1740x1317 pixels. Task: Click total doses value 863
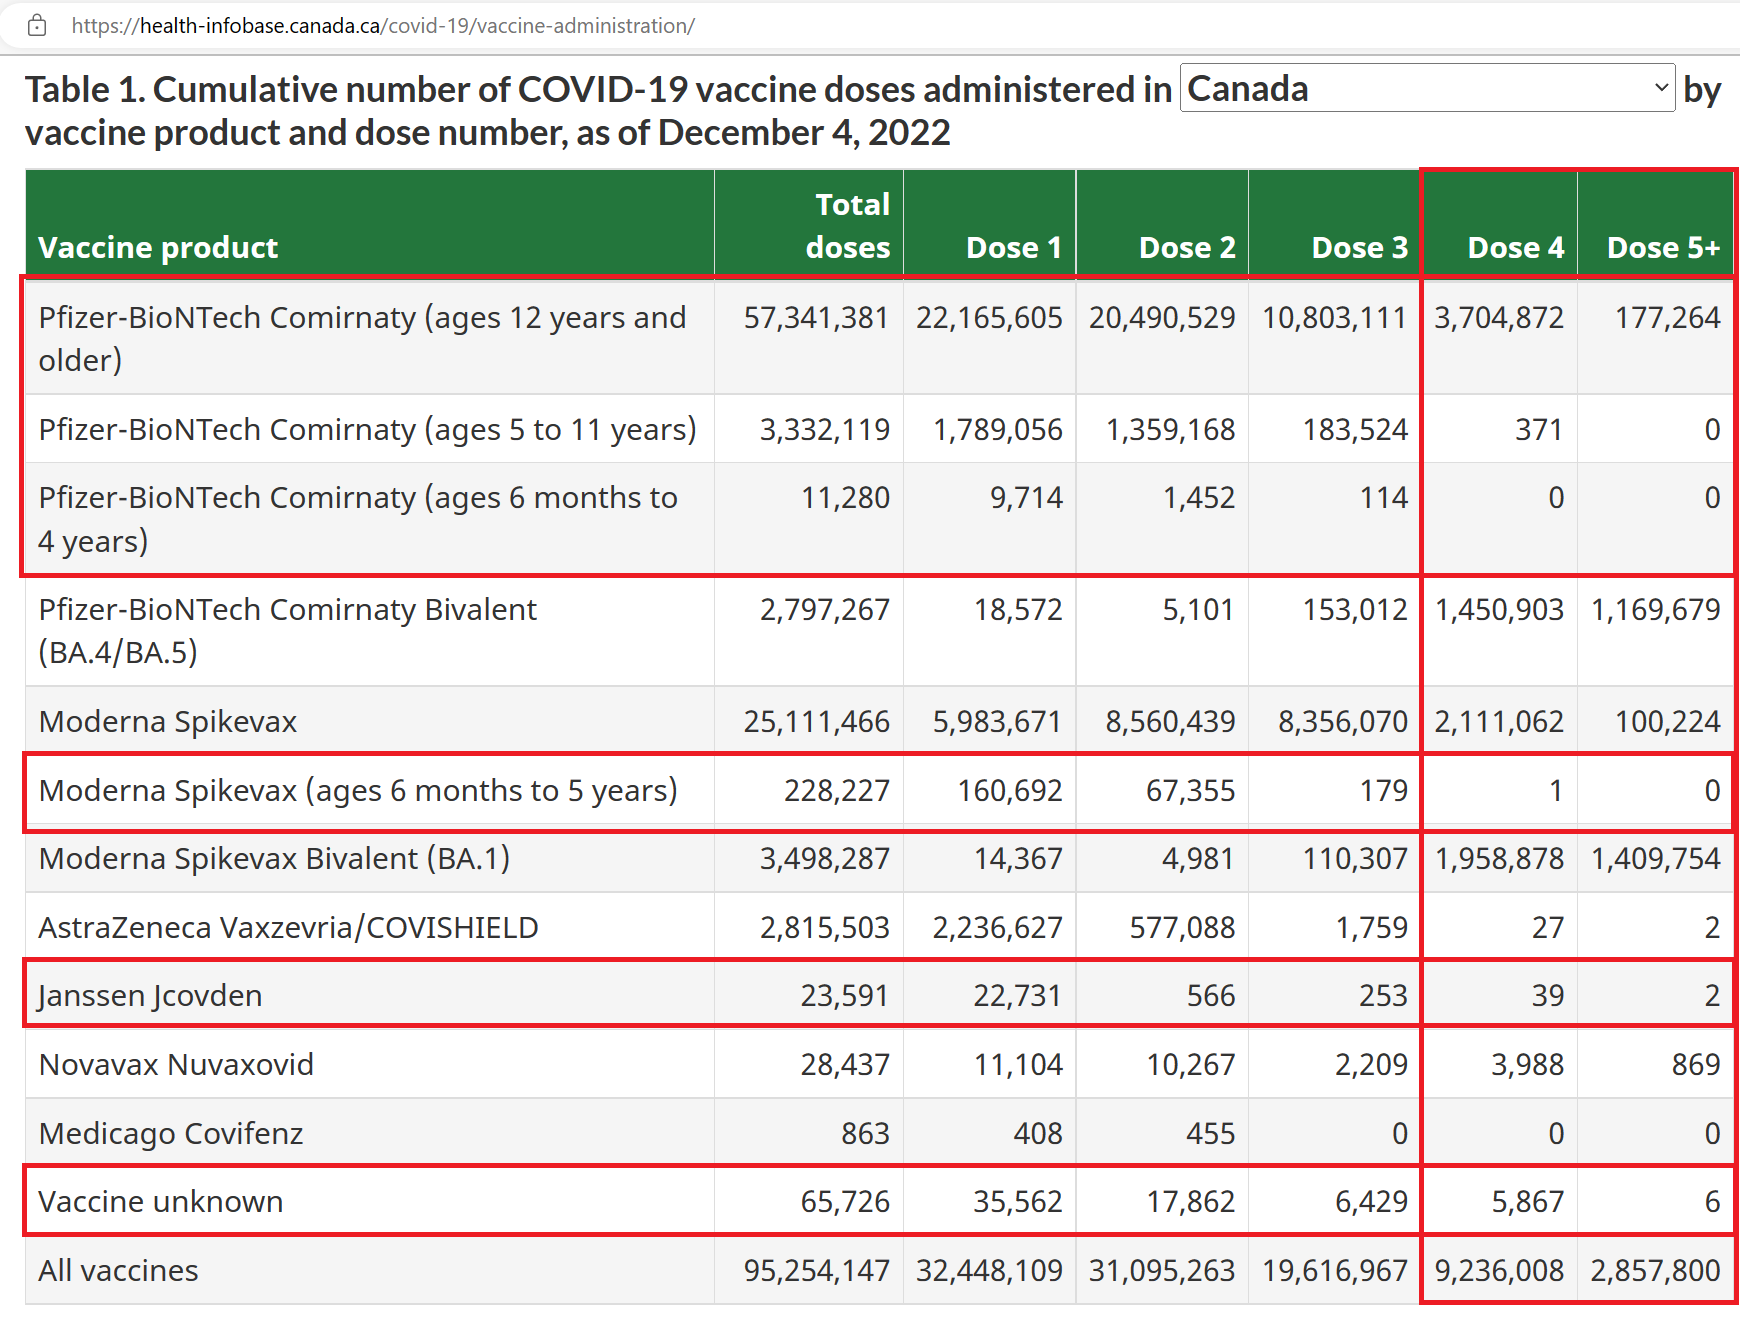pyautogui.click(x=866, y=1134)
